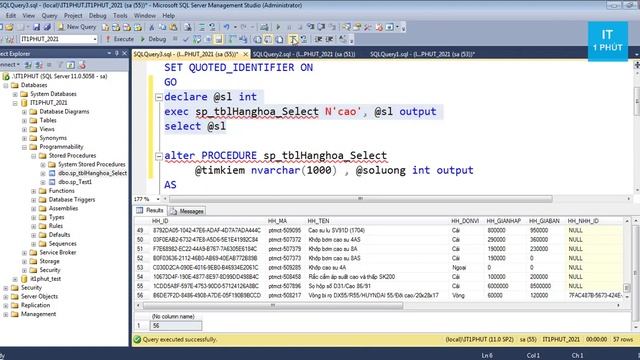Viewport: 640px width, 360px height.
Task: Collapse the Programmability folder
Action: 24,147
